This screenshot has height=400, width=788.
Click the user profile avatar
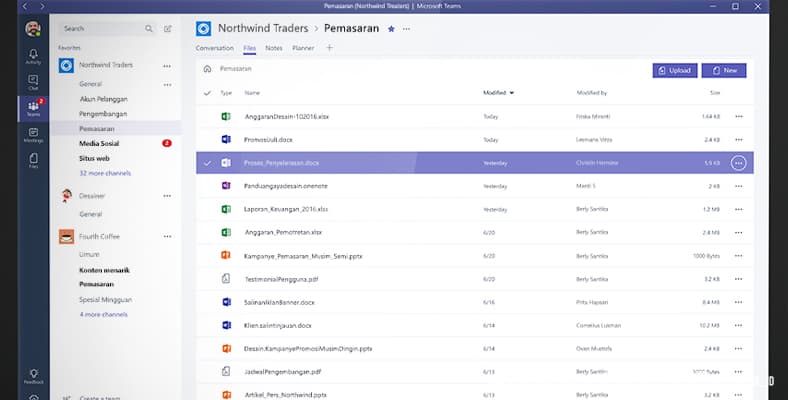(x=33, y=29)
